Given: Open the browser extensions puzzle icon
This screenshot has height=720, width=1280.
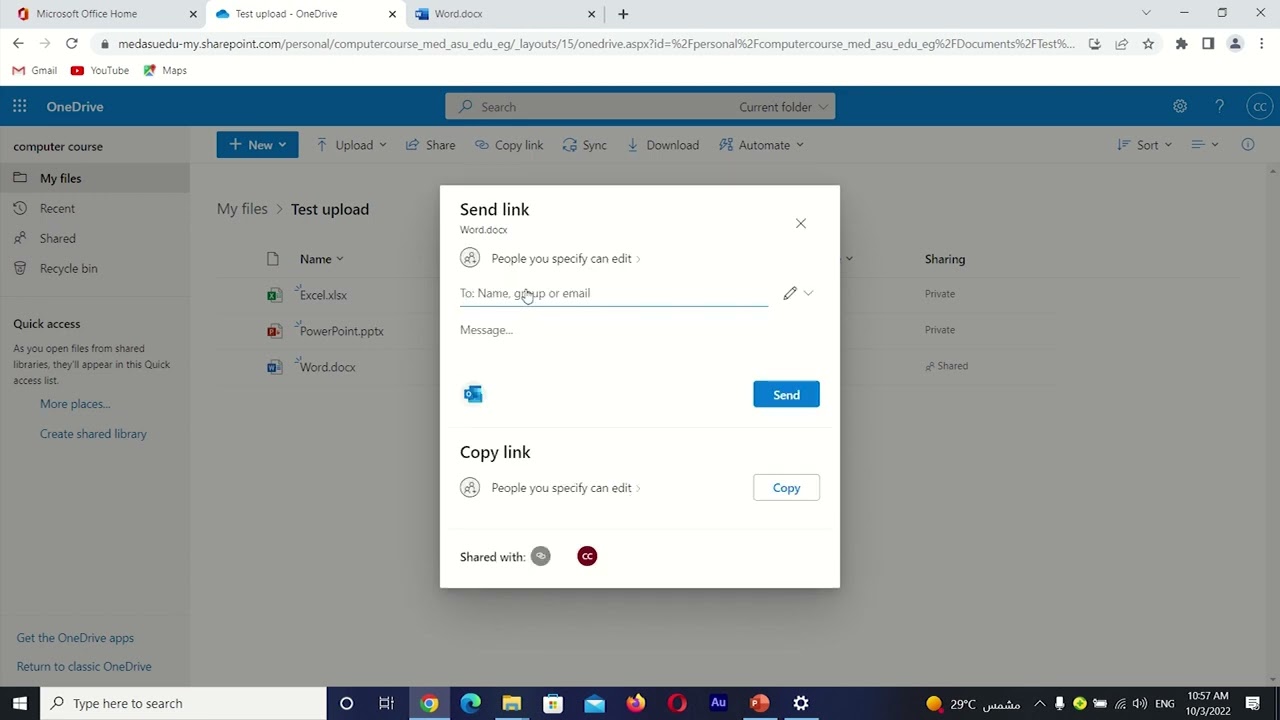Looking at the screenshot, I should point(1181,44).
